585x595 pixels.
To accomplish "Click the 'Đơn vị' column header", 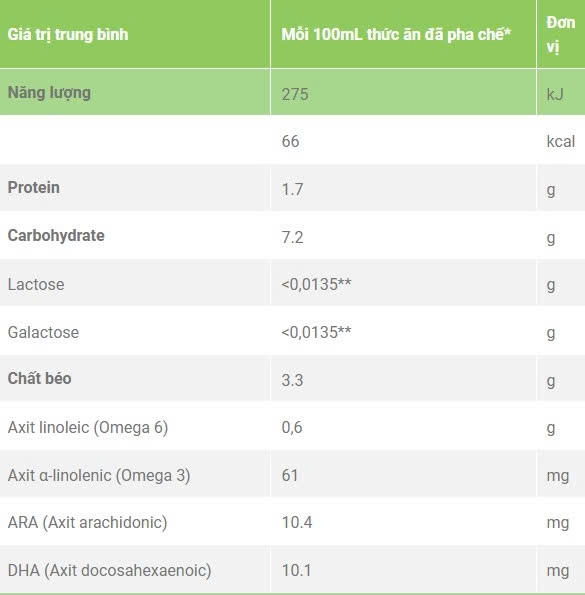I will pyautogui.click(x=561, y=35).
